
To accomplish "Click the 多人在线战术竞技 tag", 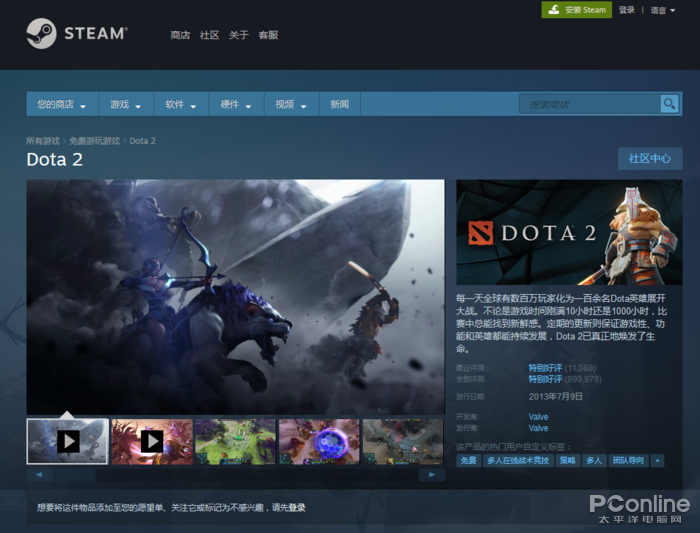I will click(518, 461).
